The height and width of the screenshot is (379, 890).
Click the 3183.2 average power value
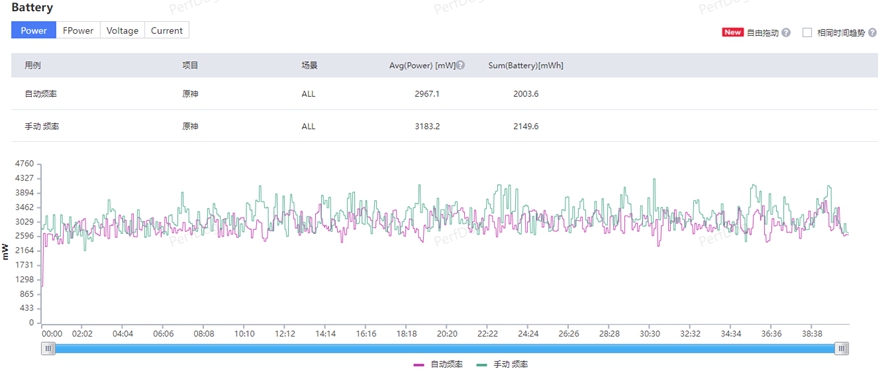click(427, 126)
